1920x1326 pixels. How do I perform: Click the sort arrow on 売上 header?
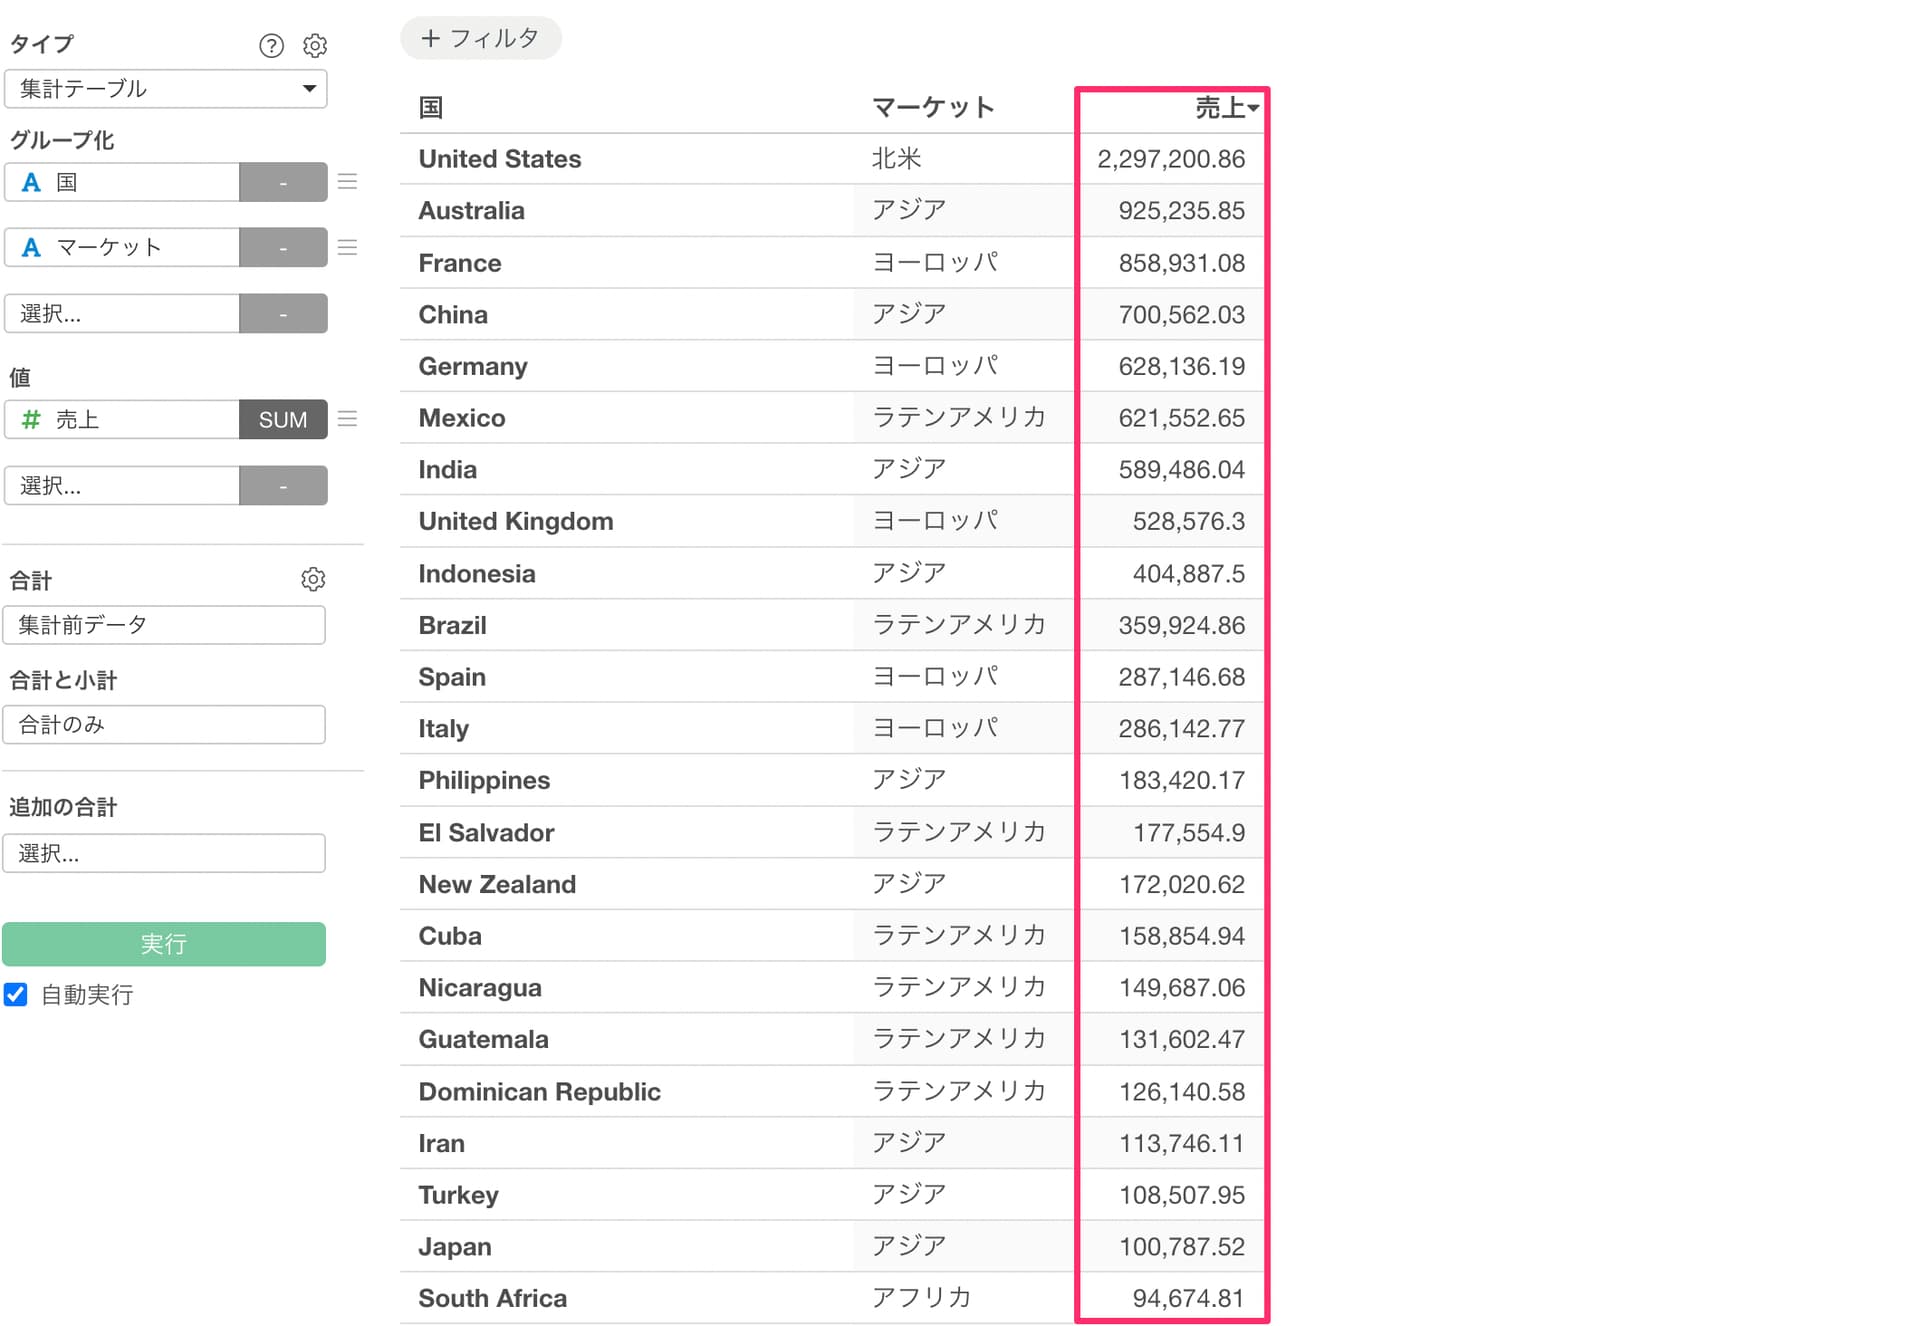point(1253,108)
